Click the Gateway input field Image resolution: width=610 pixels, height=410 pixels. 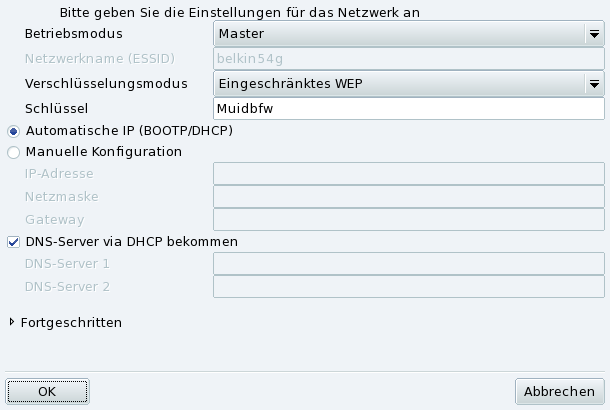409,220
